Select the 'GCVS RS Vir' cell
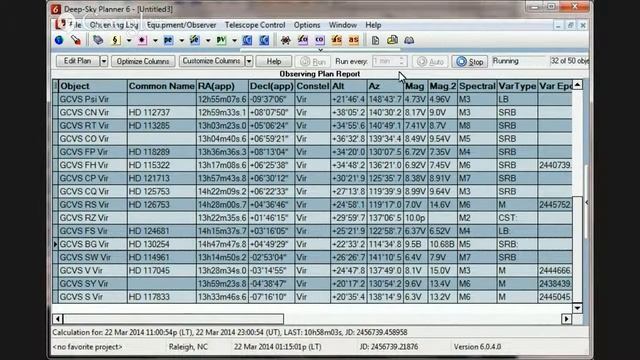Image resolution: width=640 pixels, height=360 pixels. click(x=93, y=204)
